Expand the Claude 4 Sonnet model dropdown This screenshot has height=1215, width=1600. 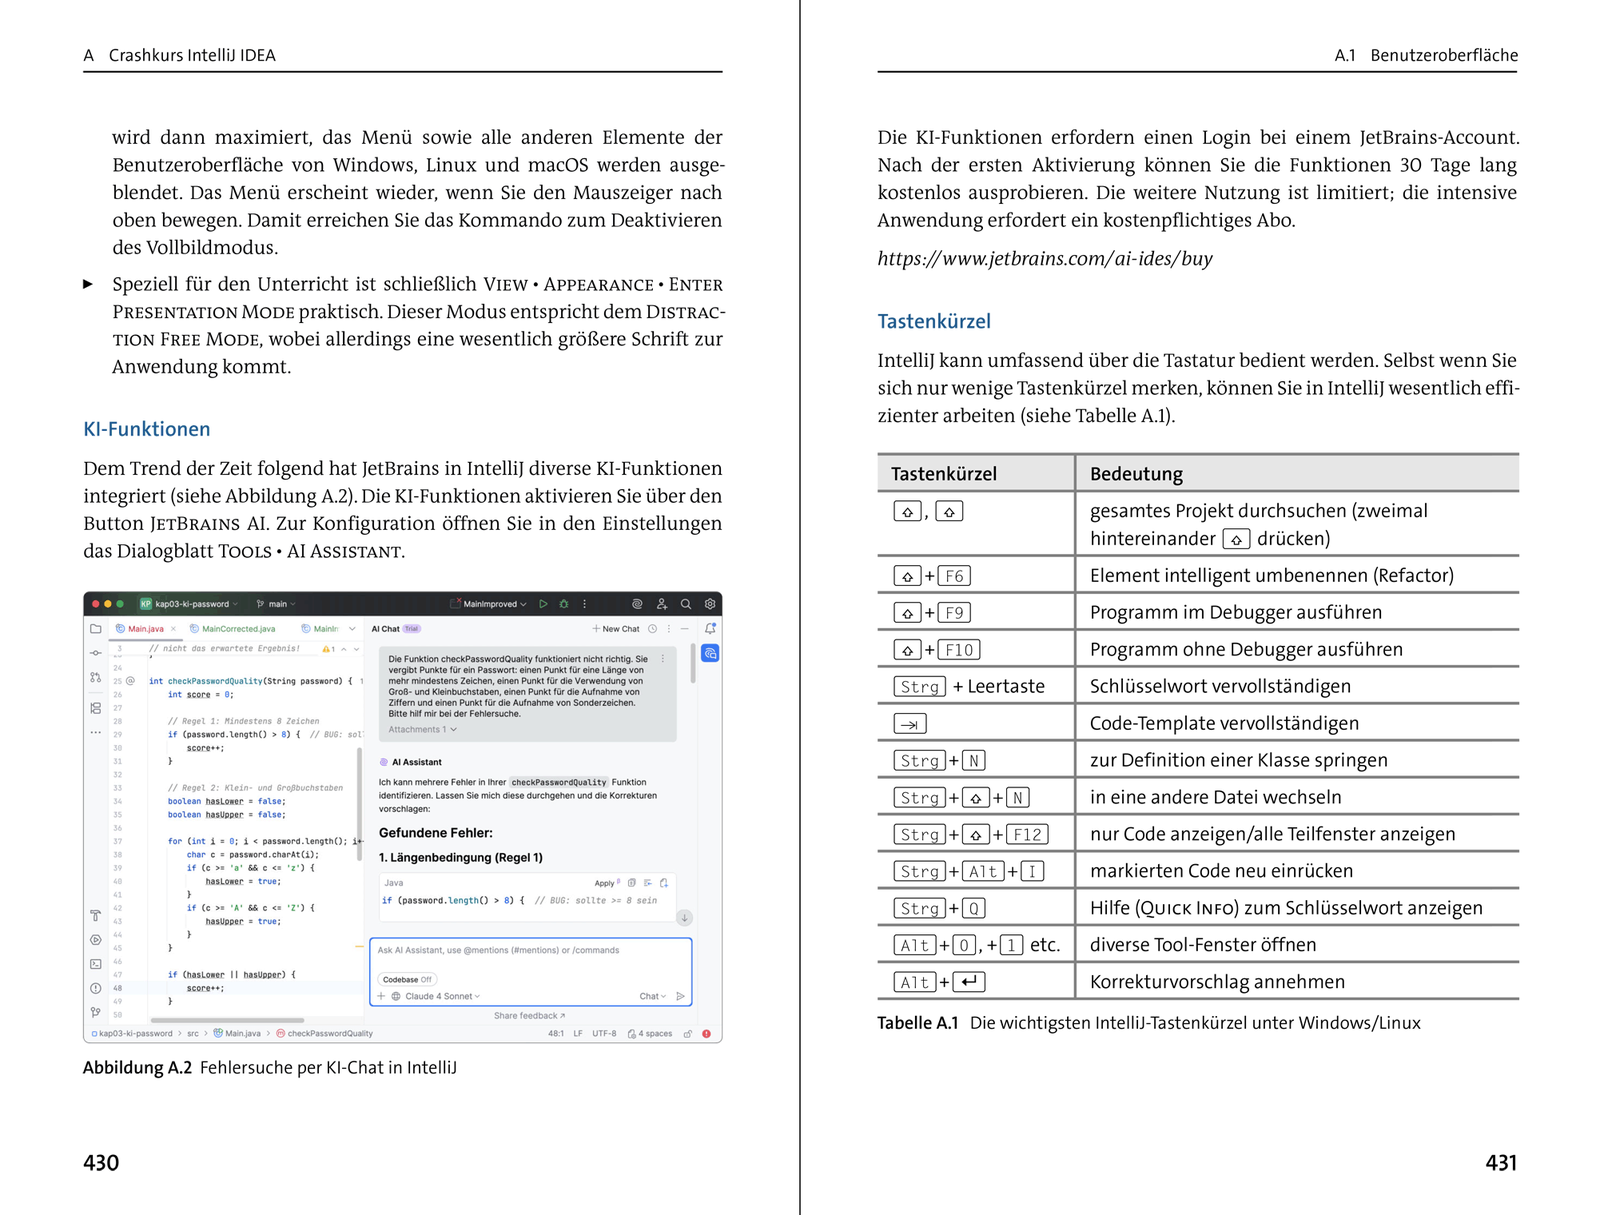click(442, 996)
